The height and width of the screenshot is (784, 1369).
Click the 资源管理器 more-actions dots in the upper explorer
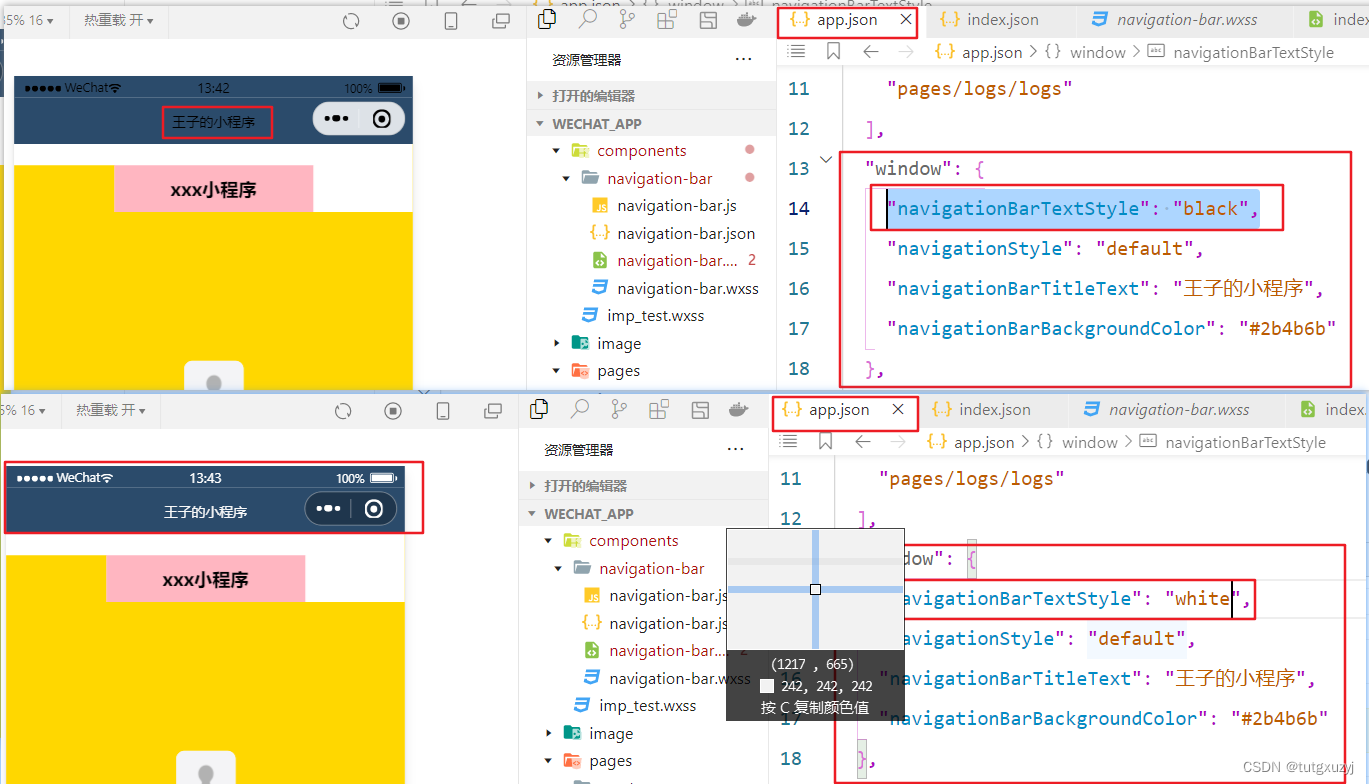743,60
